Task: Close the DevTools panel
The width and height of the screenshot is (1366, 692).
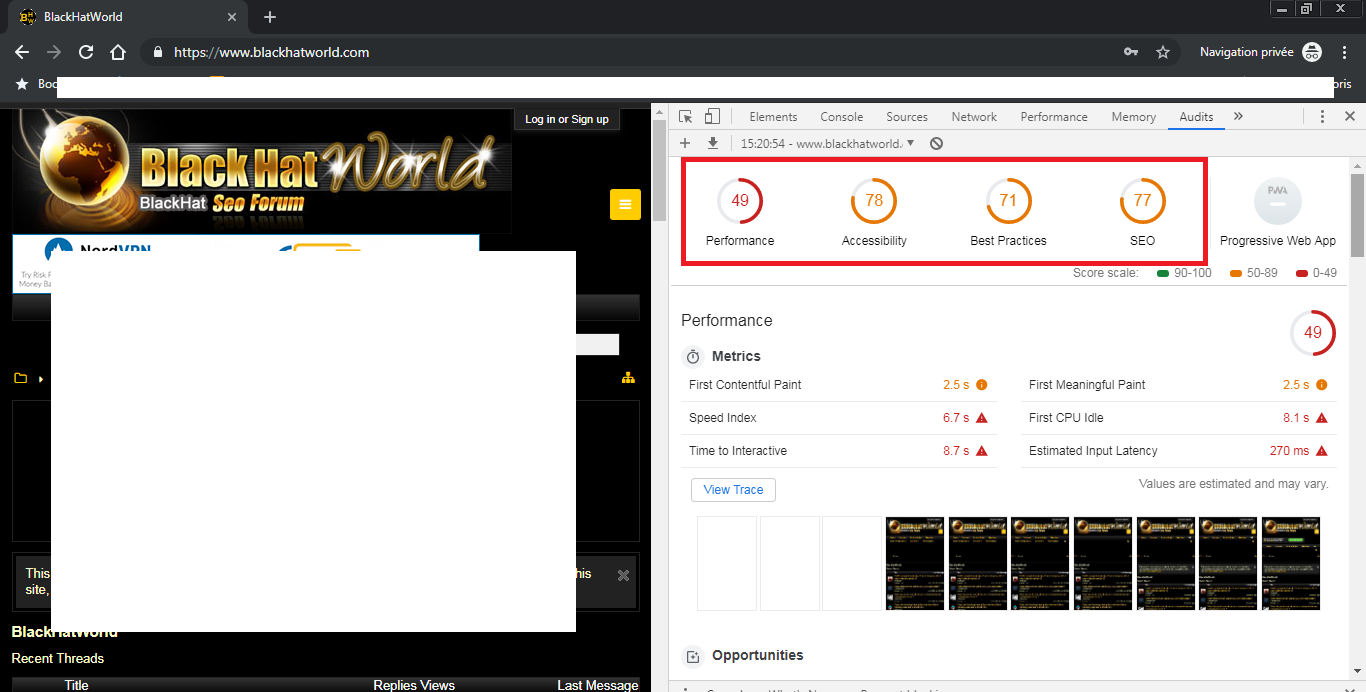Action: (x=1349, y=117)
